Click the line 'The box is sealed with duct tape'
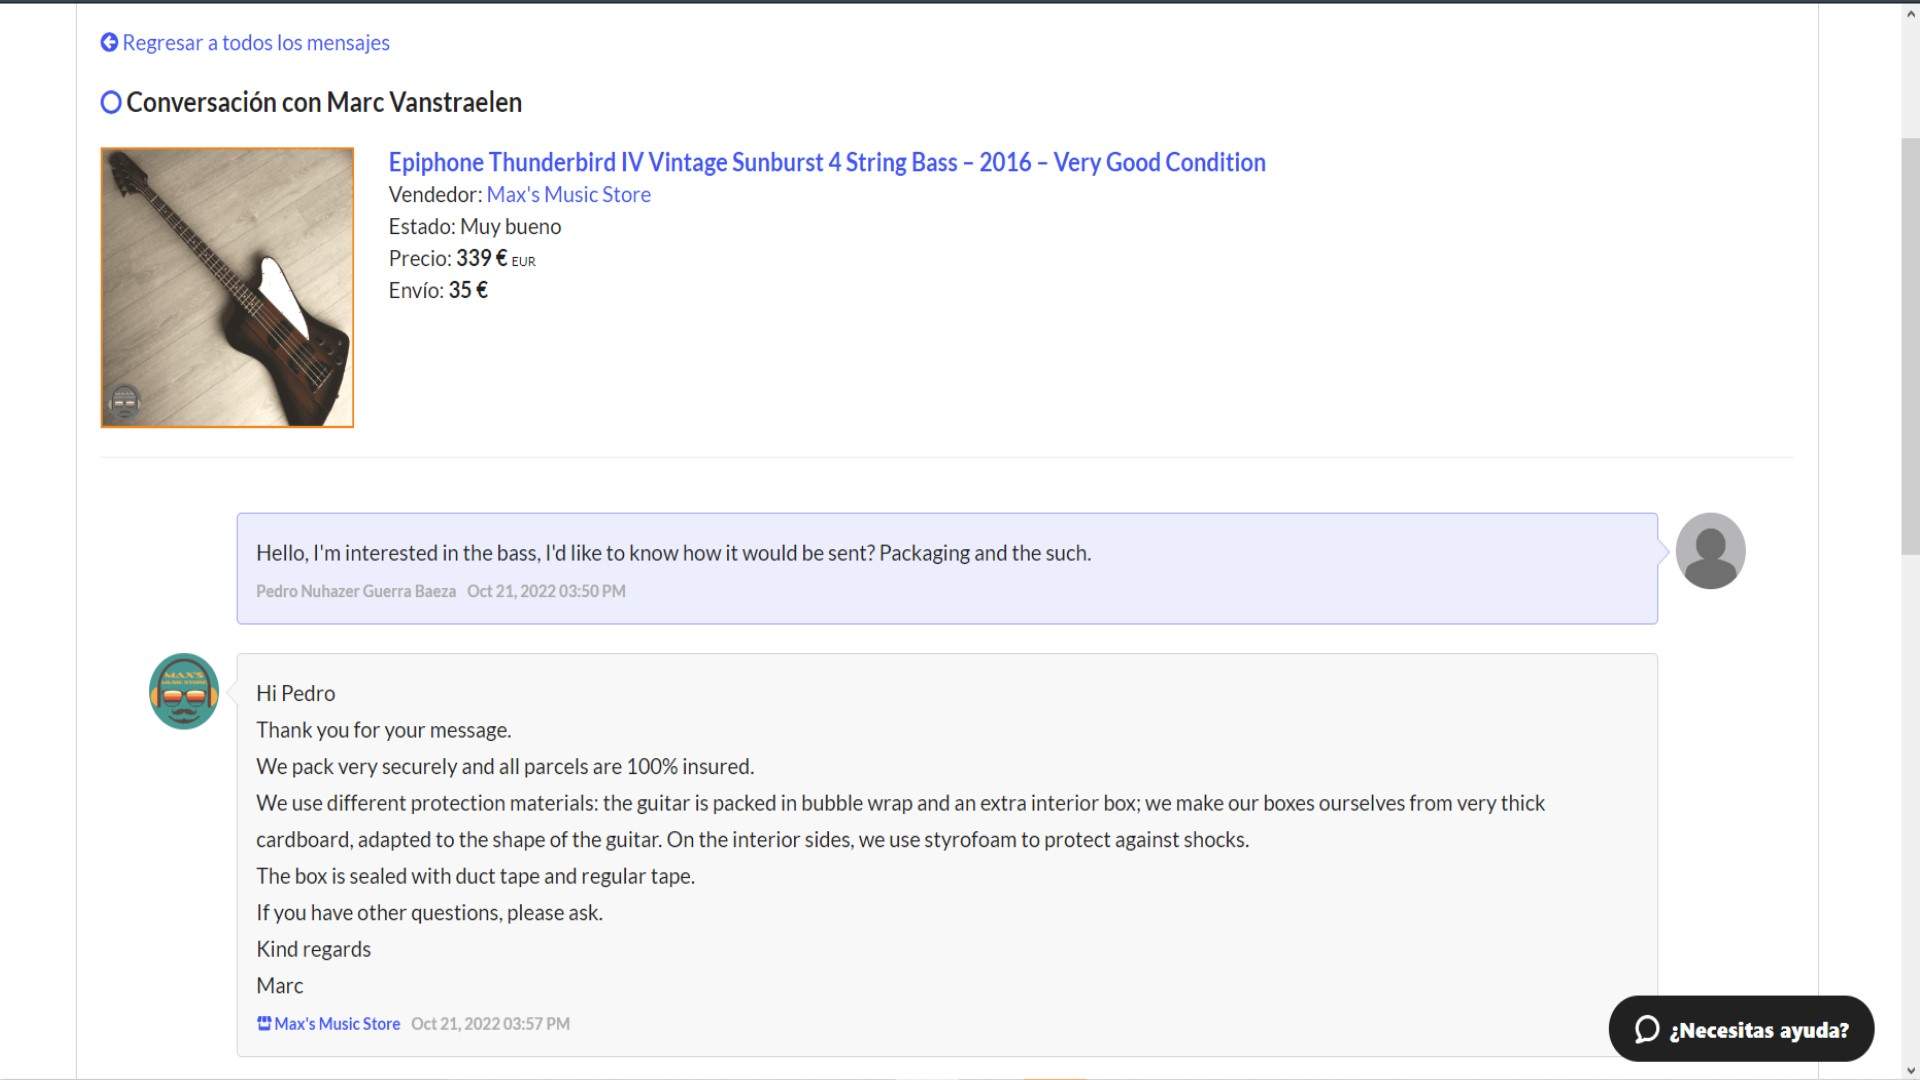This screenshot has width=1920, height=1080. pyautogui.click(x=476, y=876)
